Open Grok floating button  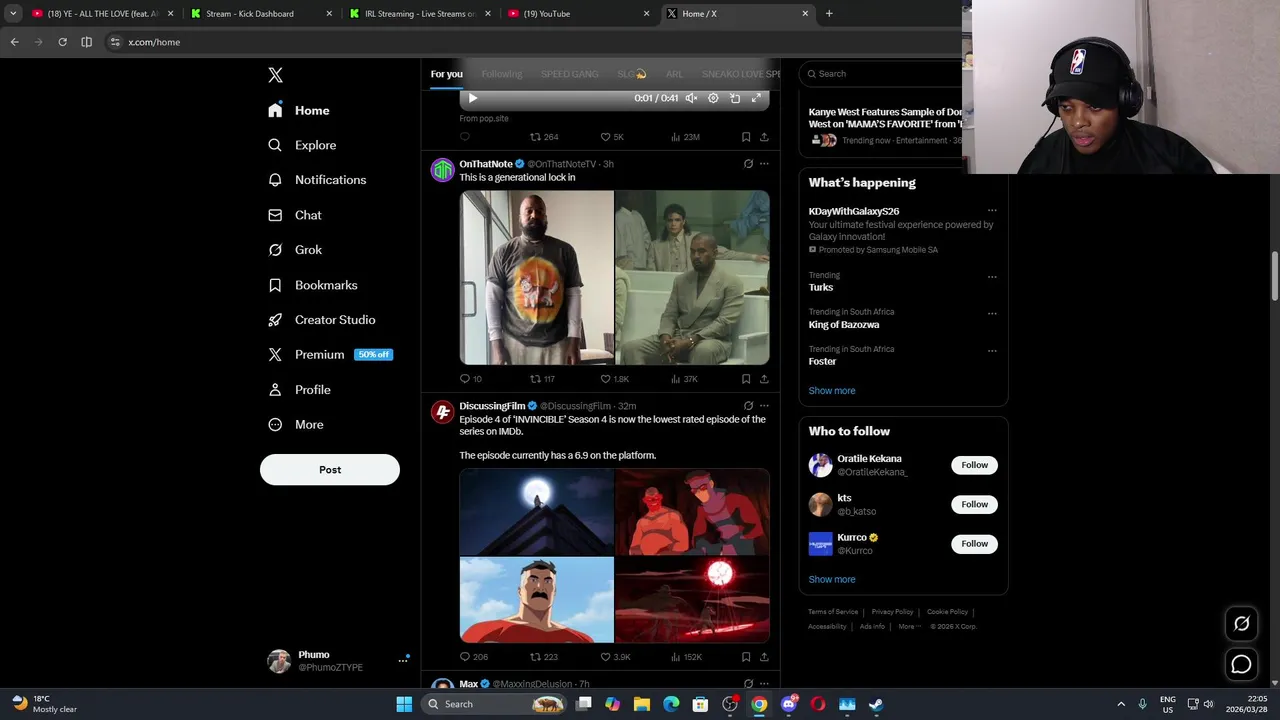1241,623
